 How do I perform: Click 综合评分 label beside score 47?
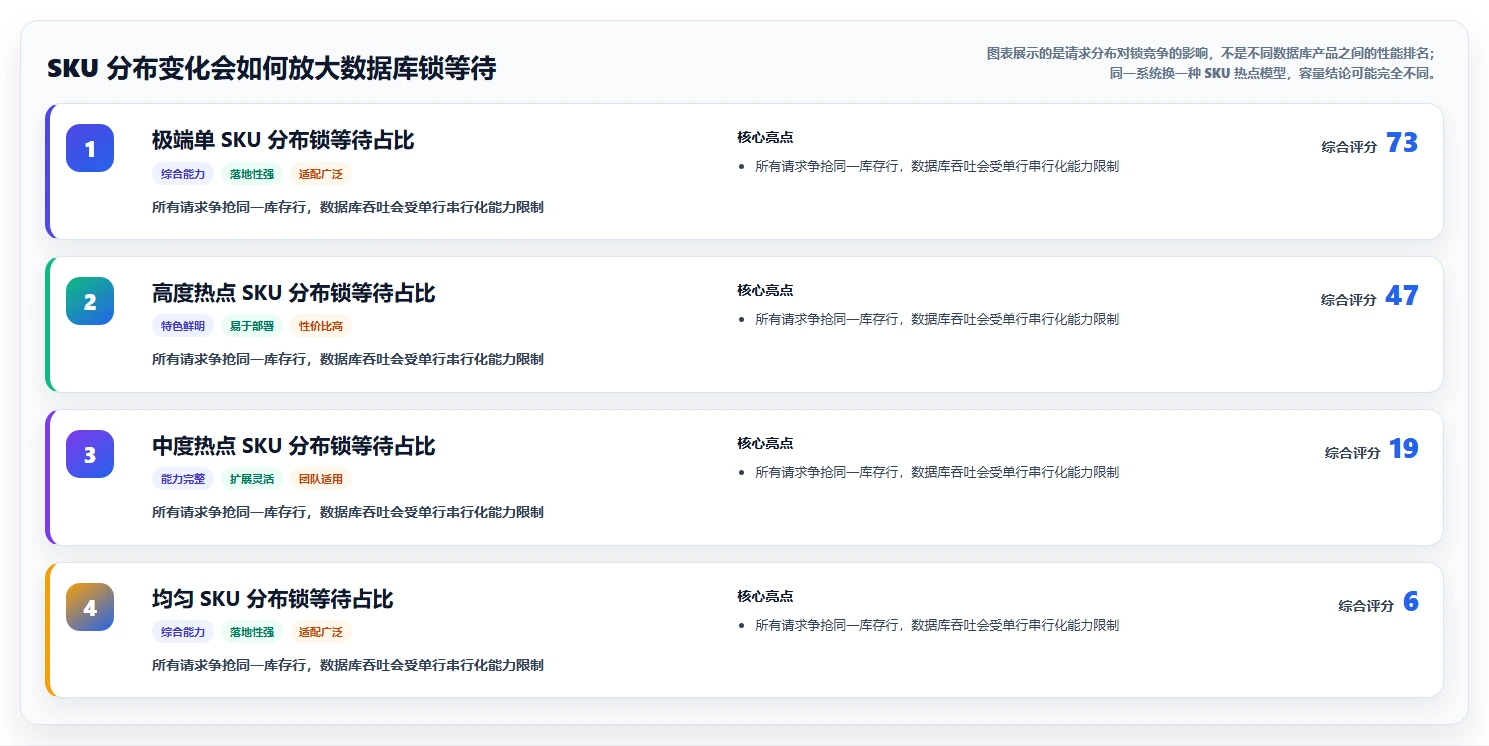click(x=1349, y=300)
